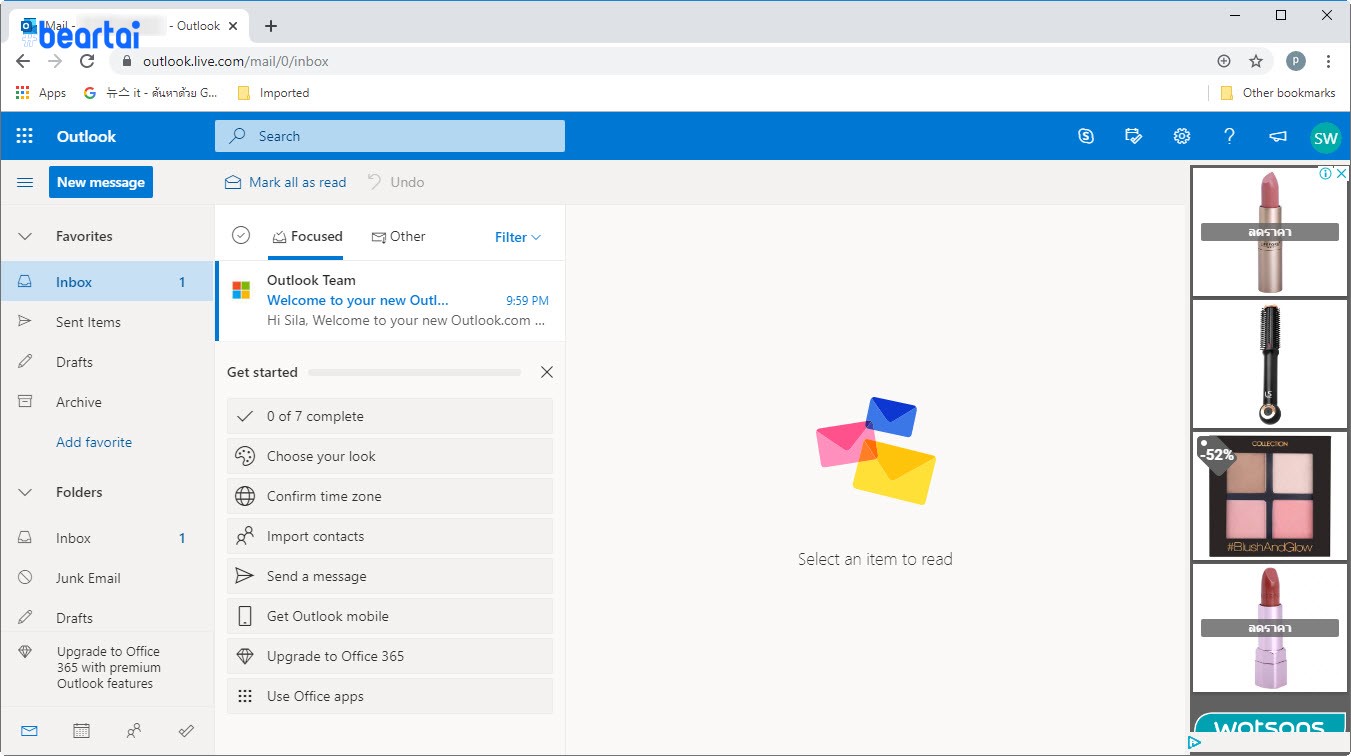Open a new browser tab
The image size is (1351, 756).
[x=270, y=26]
